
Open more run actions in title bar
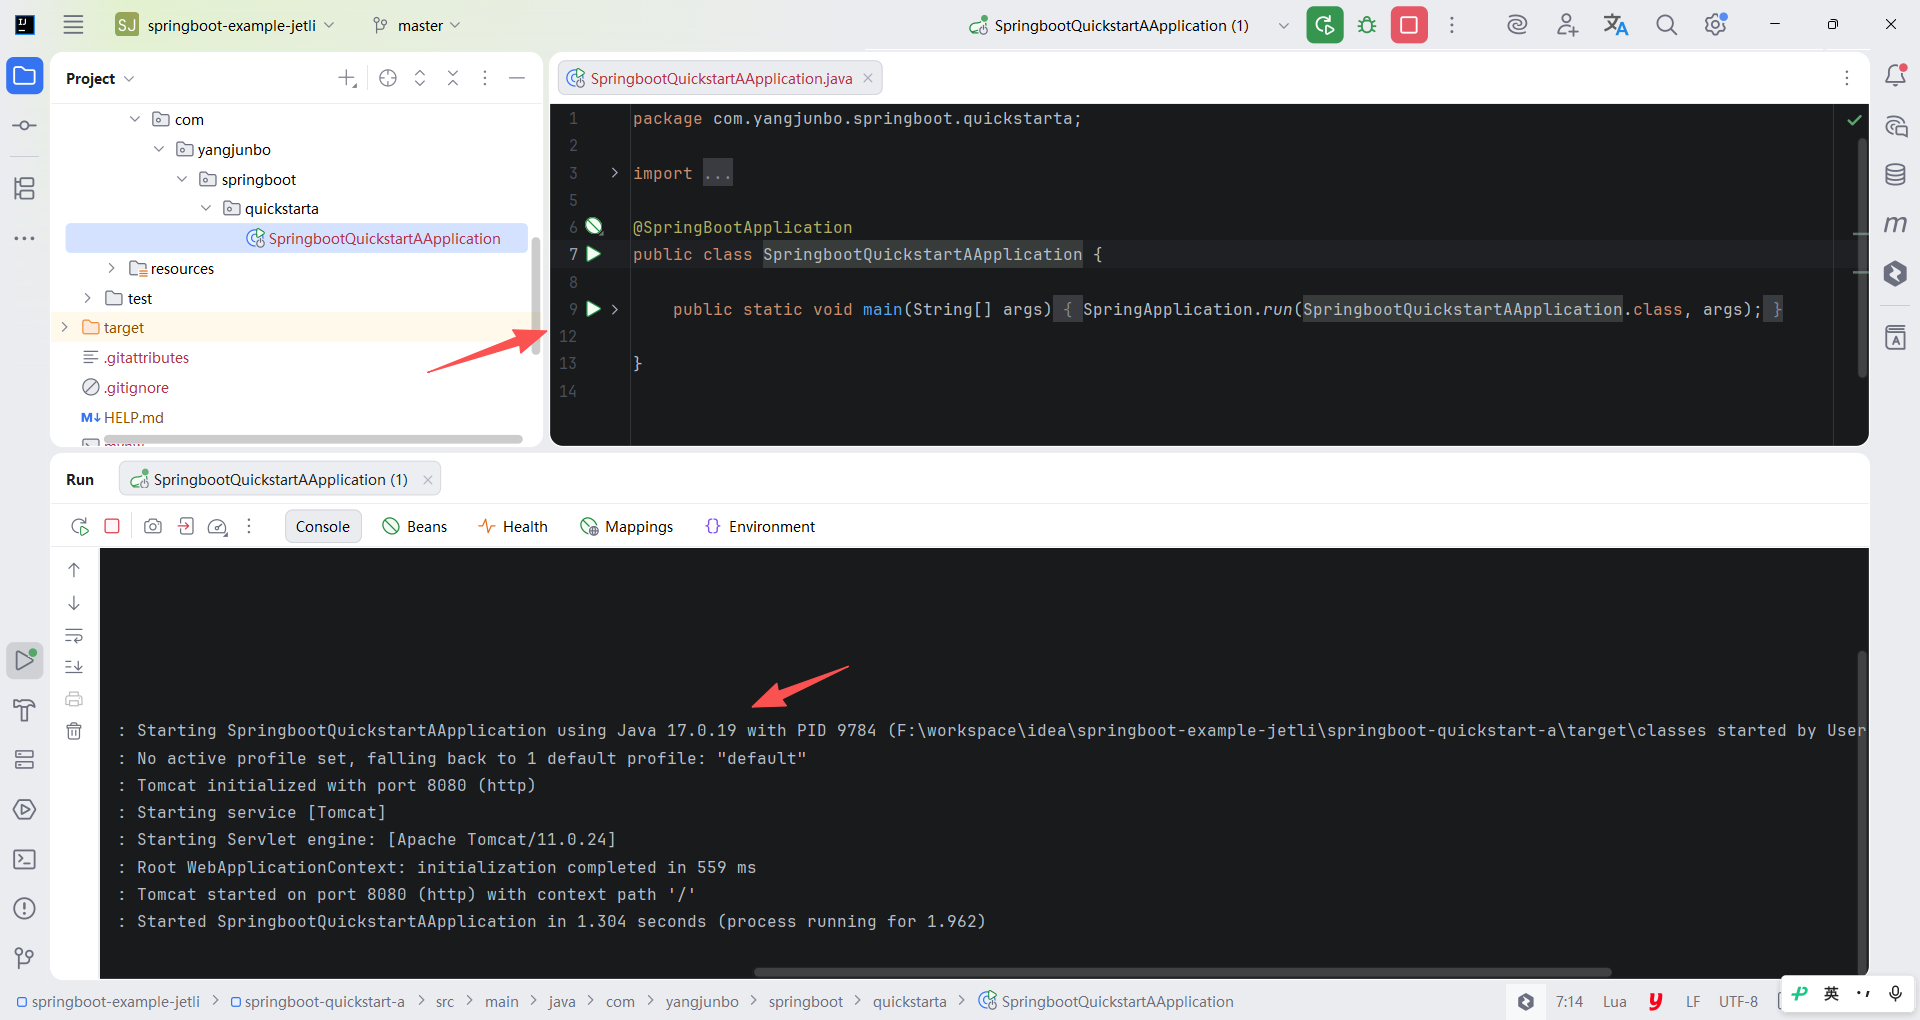click(x=1452, y=25)
